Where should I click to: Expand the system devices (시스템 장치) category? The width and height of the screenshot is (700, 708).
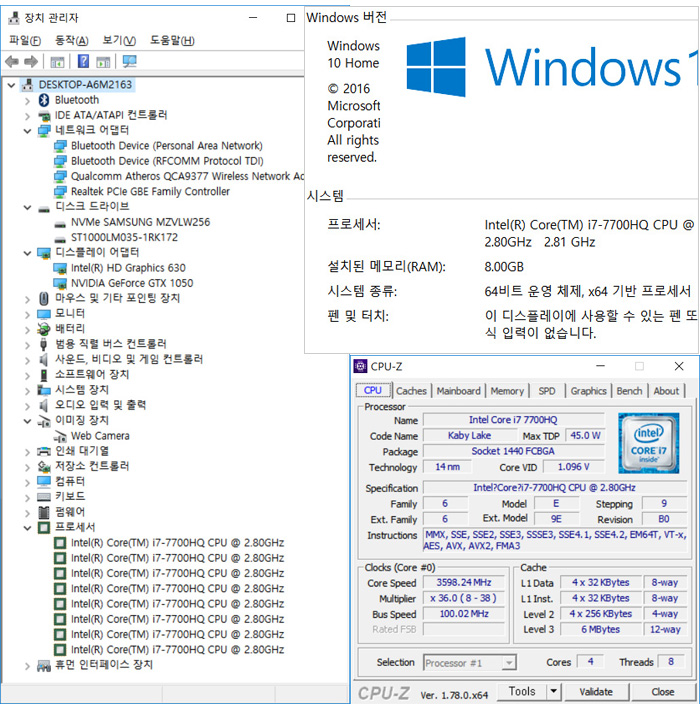click(28, 391)
